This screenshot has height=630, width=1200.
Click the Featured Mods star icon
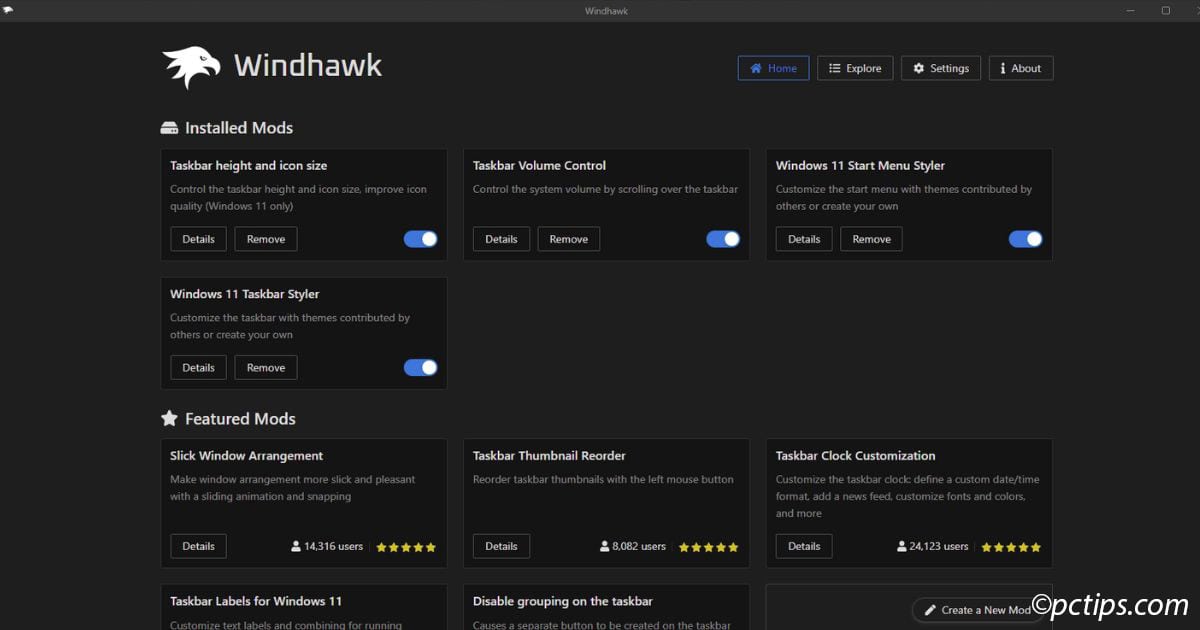click(168, 418)
